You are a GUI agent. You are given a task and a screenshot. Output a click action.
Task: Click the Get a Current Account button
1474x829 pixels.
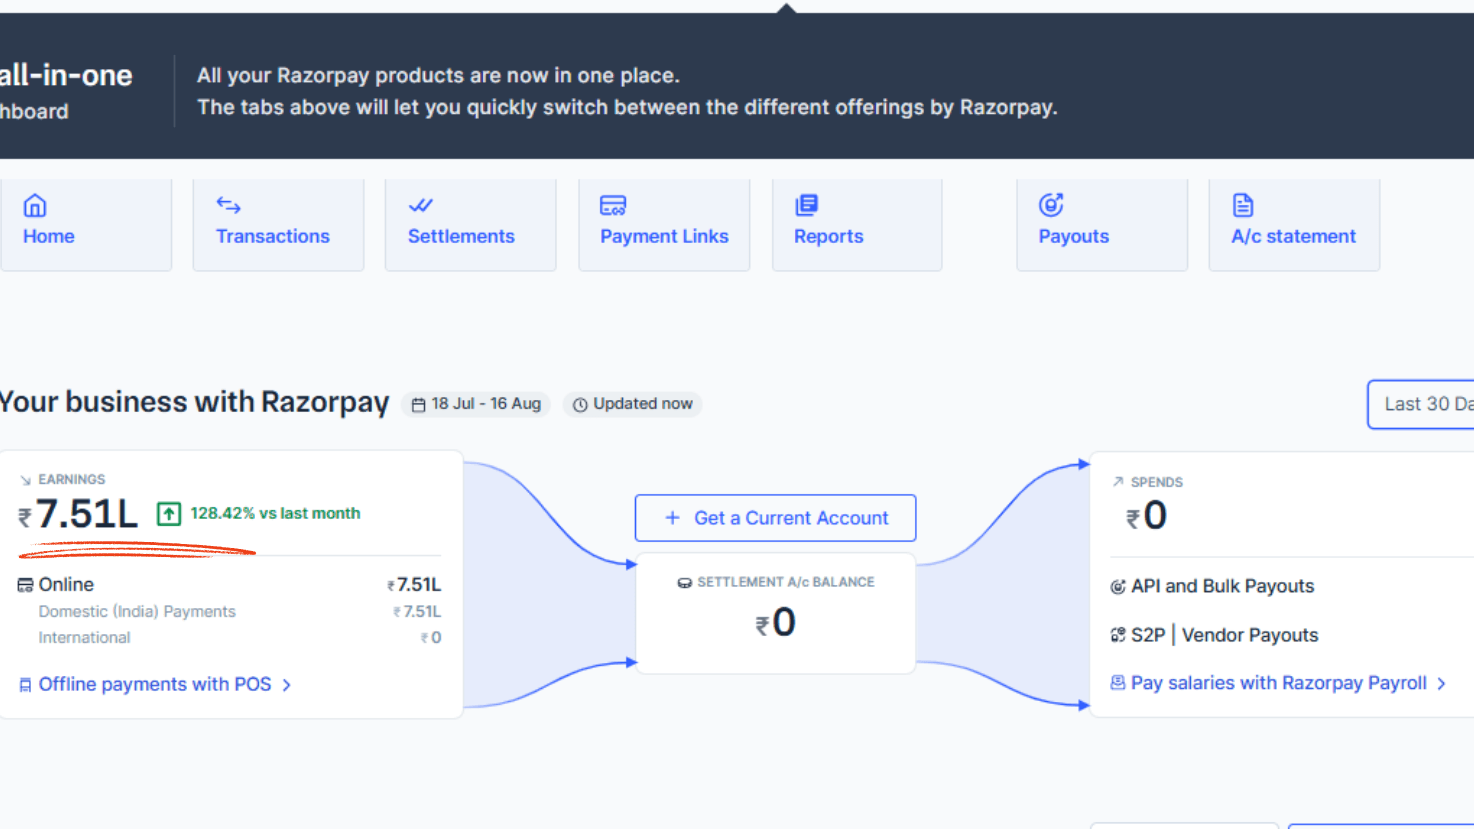point(776,518)
